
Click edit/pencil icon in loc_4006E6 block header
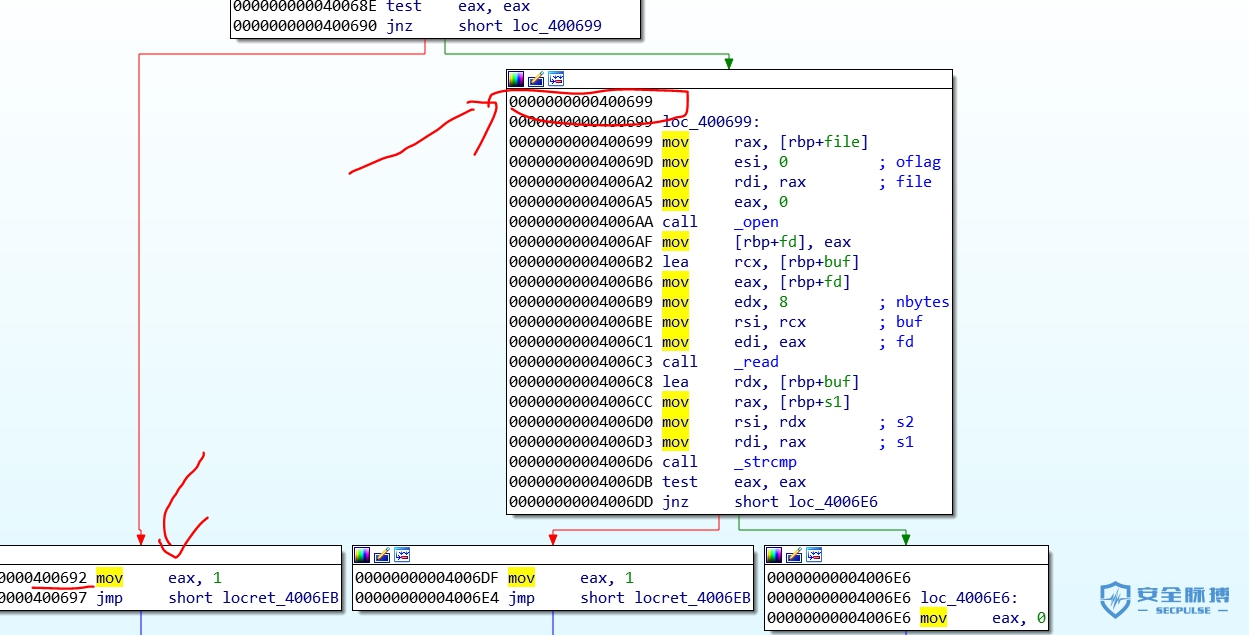coord(794,555)
